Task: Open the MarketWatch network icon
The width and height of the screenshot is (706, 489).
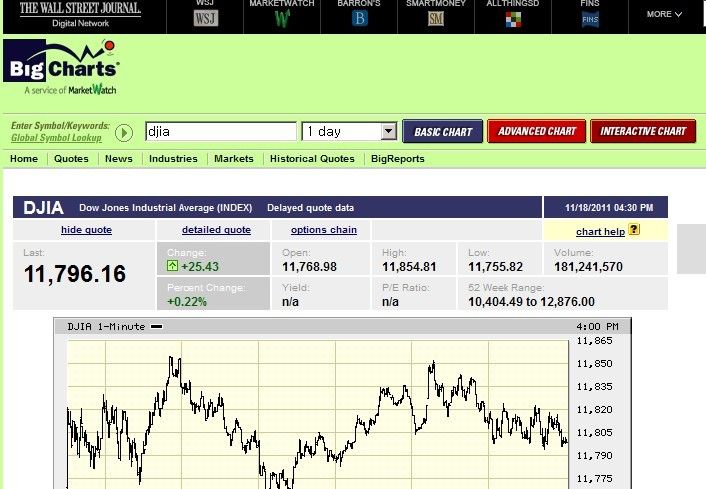Action: 282,18
